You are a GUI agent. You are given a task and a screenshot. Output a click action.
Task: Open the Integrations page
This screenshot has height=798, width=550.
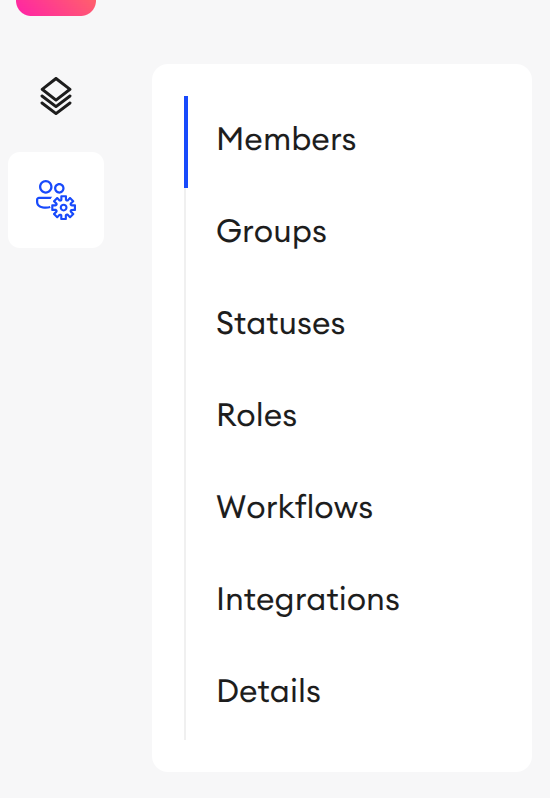[308, 600]
